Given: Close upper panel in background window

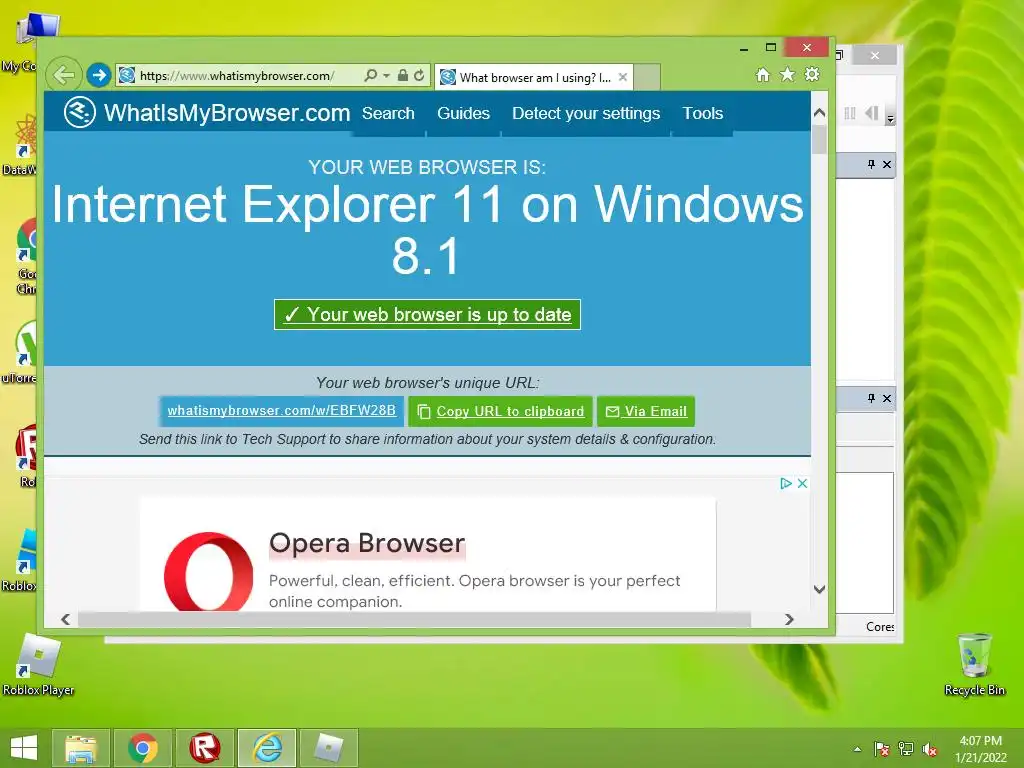Looking at the screenshot, I should (x=887, y=164).
